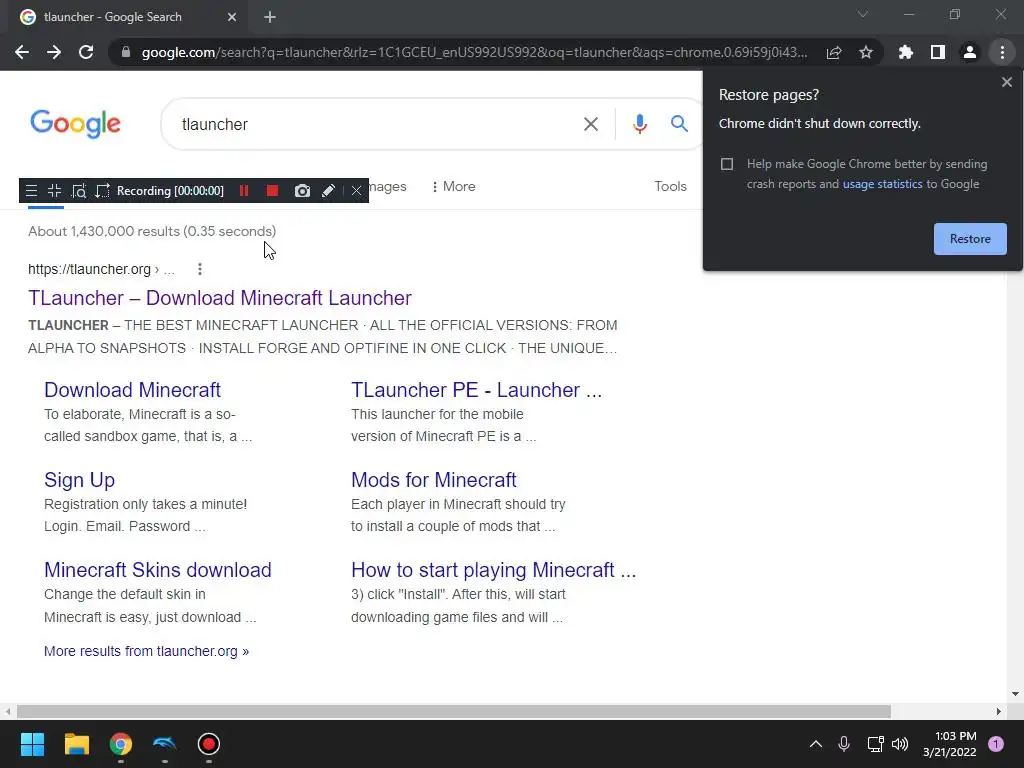Image resolution: width=1024 pixels, height=768 pixels.
Task: Stop the recording with red square
Action: pos(272,191)
